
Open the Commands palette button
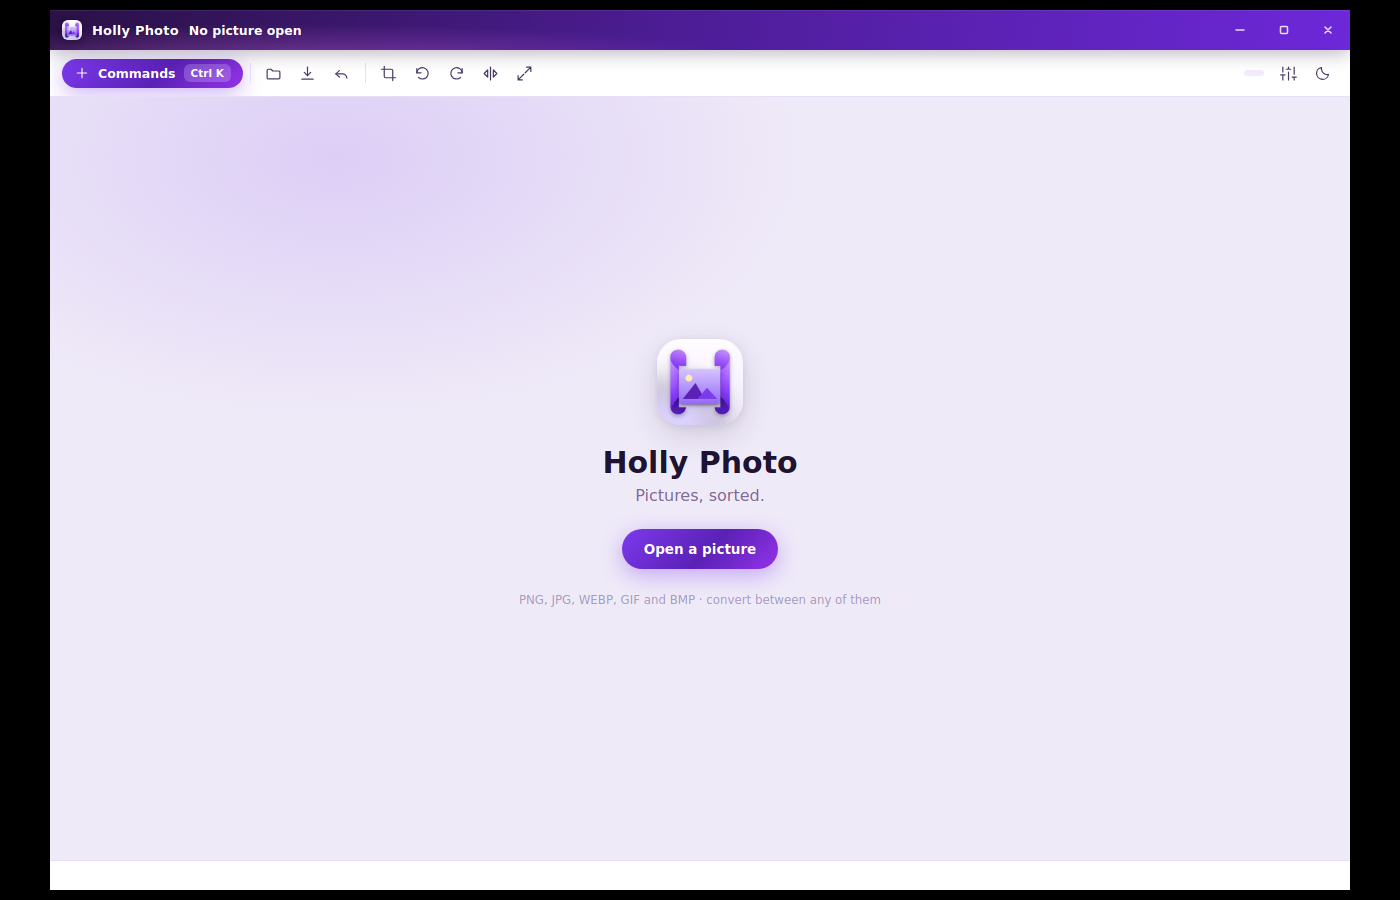(x=152, y=73)
